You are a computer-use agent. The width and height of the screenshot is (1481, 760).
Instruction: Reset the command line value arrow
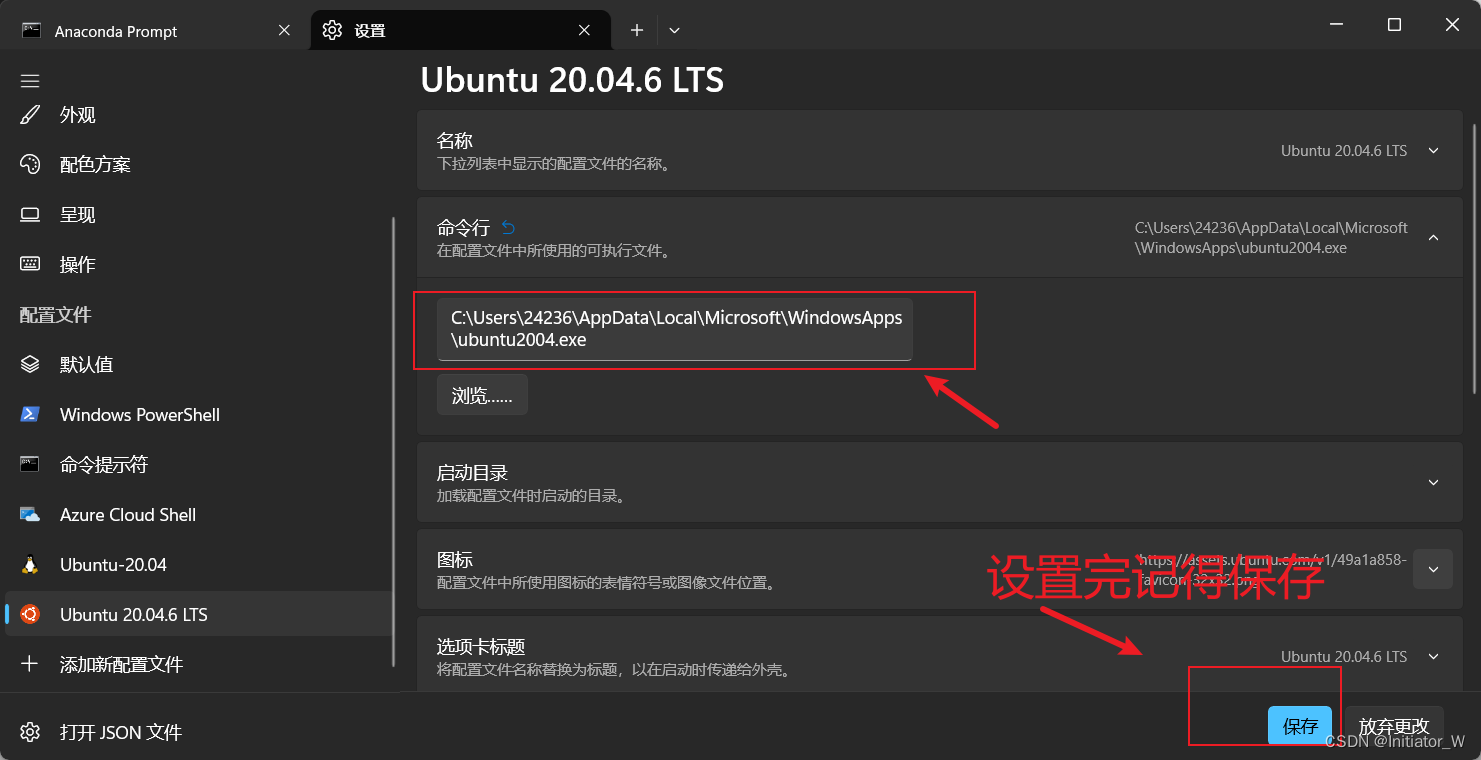[x=508, y=227]
